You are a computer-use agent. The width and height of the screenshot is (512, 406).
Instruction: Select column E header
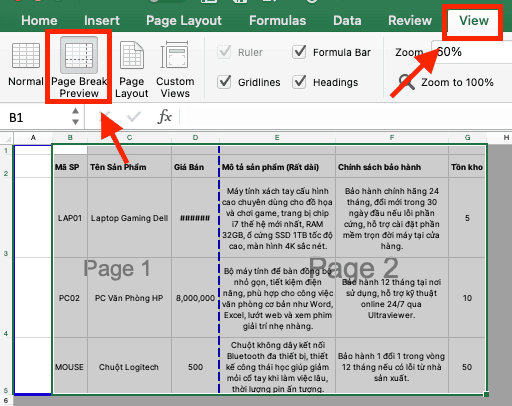[x=277, y=138]
